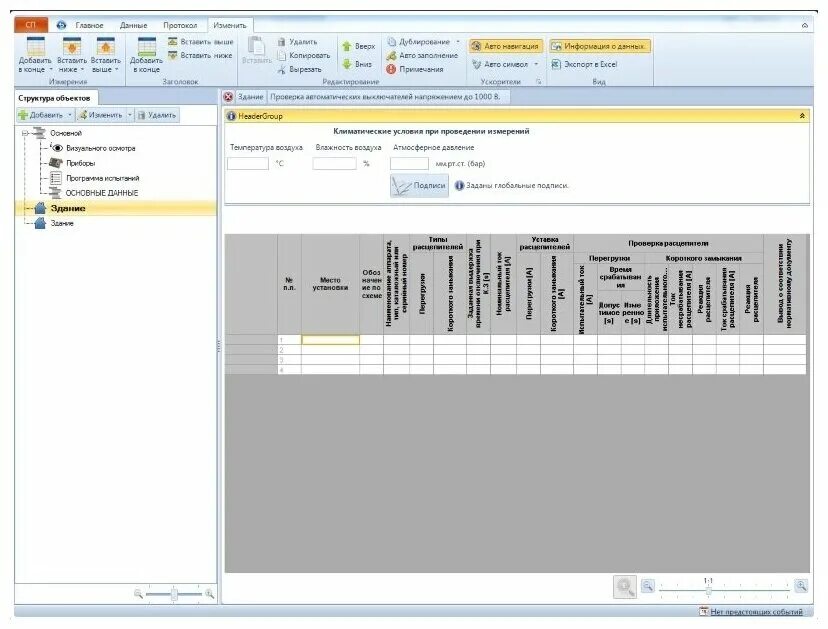Open the Ускорители group dialog launcher
This screenshot has width=828, height=629.
pyautogui.click(x=539, y=82)
